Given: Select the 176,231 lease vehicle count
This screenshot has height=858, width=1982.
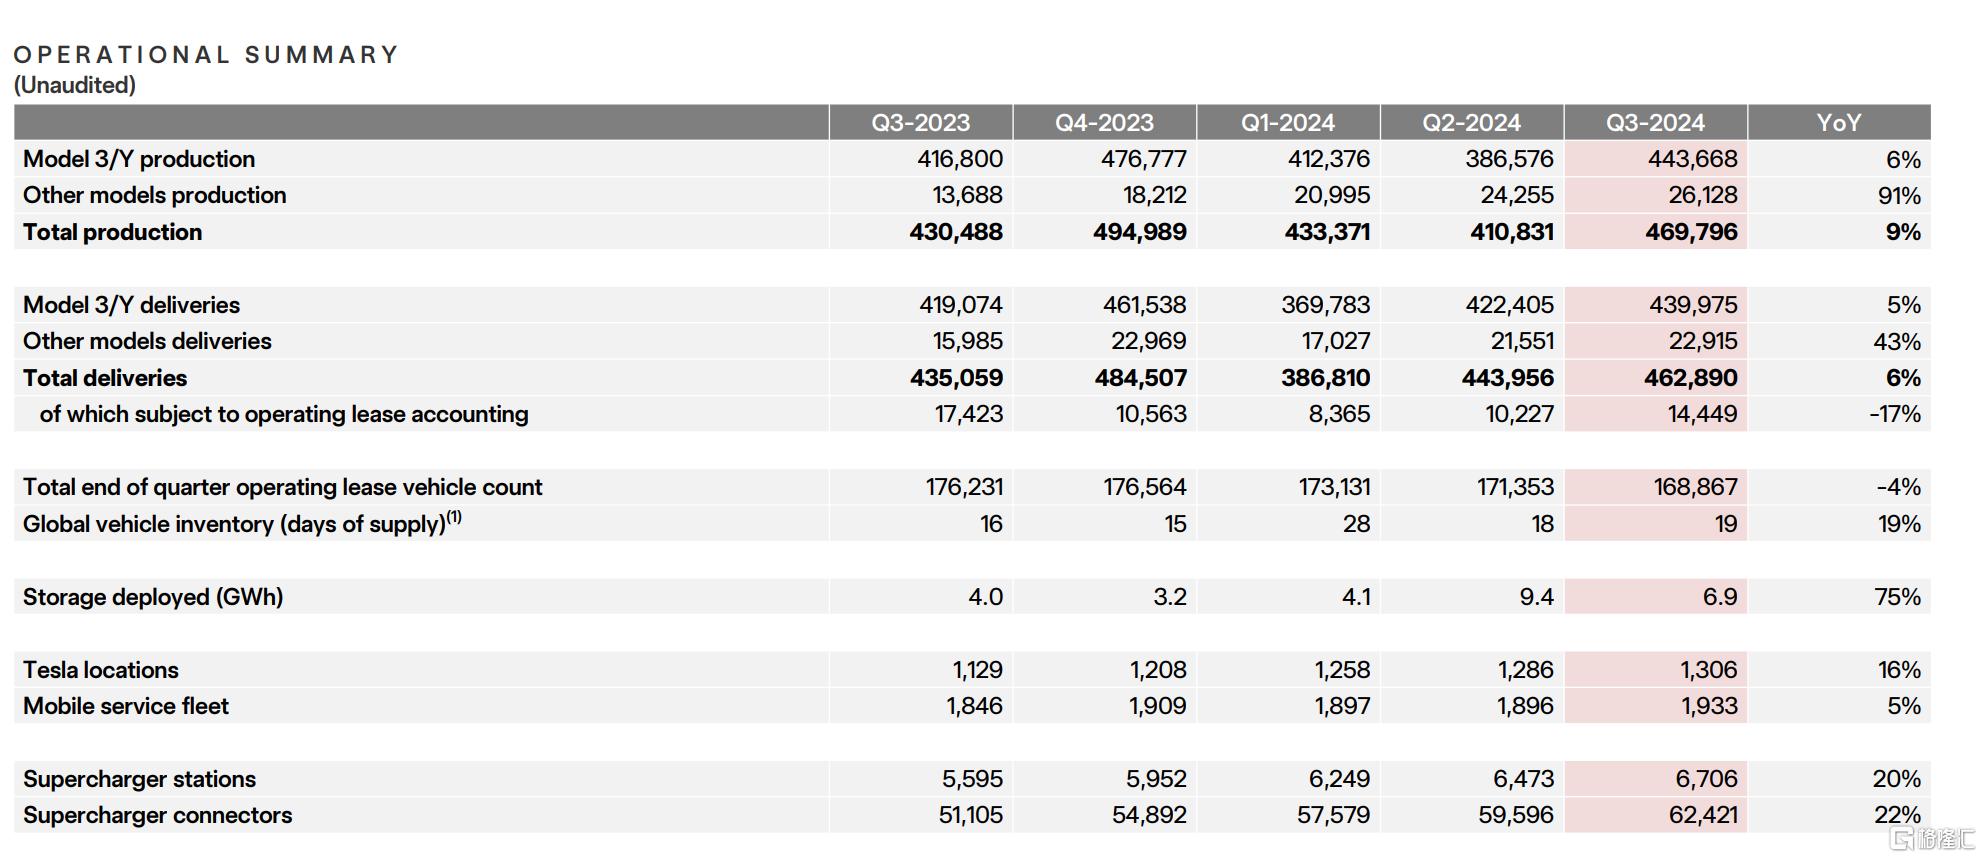Looking at the screenshot, I should 964,487.
